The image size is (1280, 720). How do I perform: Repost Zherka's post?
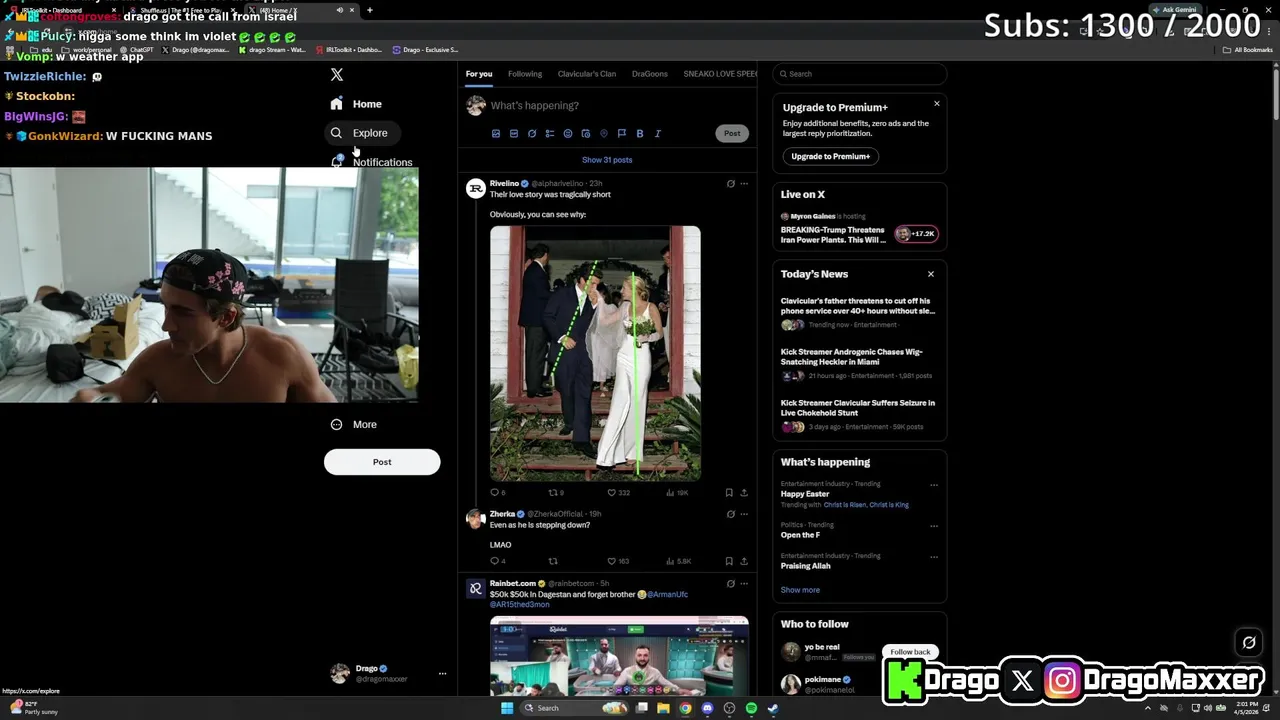tap(553, 562)
